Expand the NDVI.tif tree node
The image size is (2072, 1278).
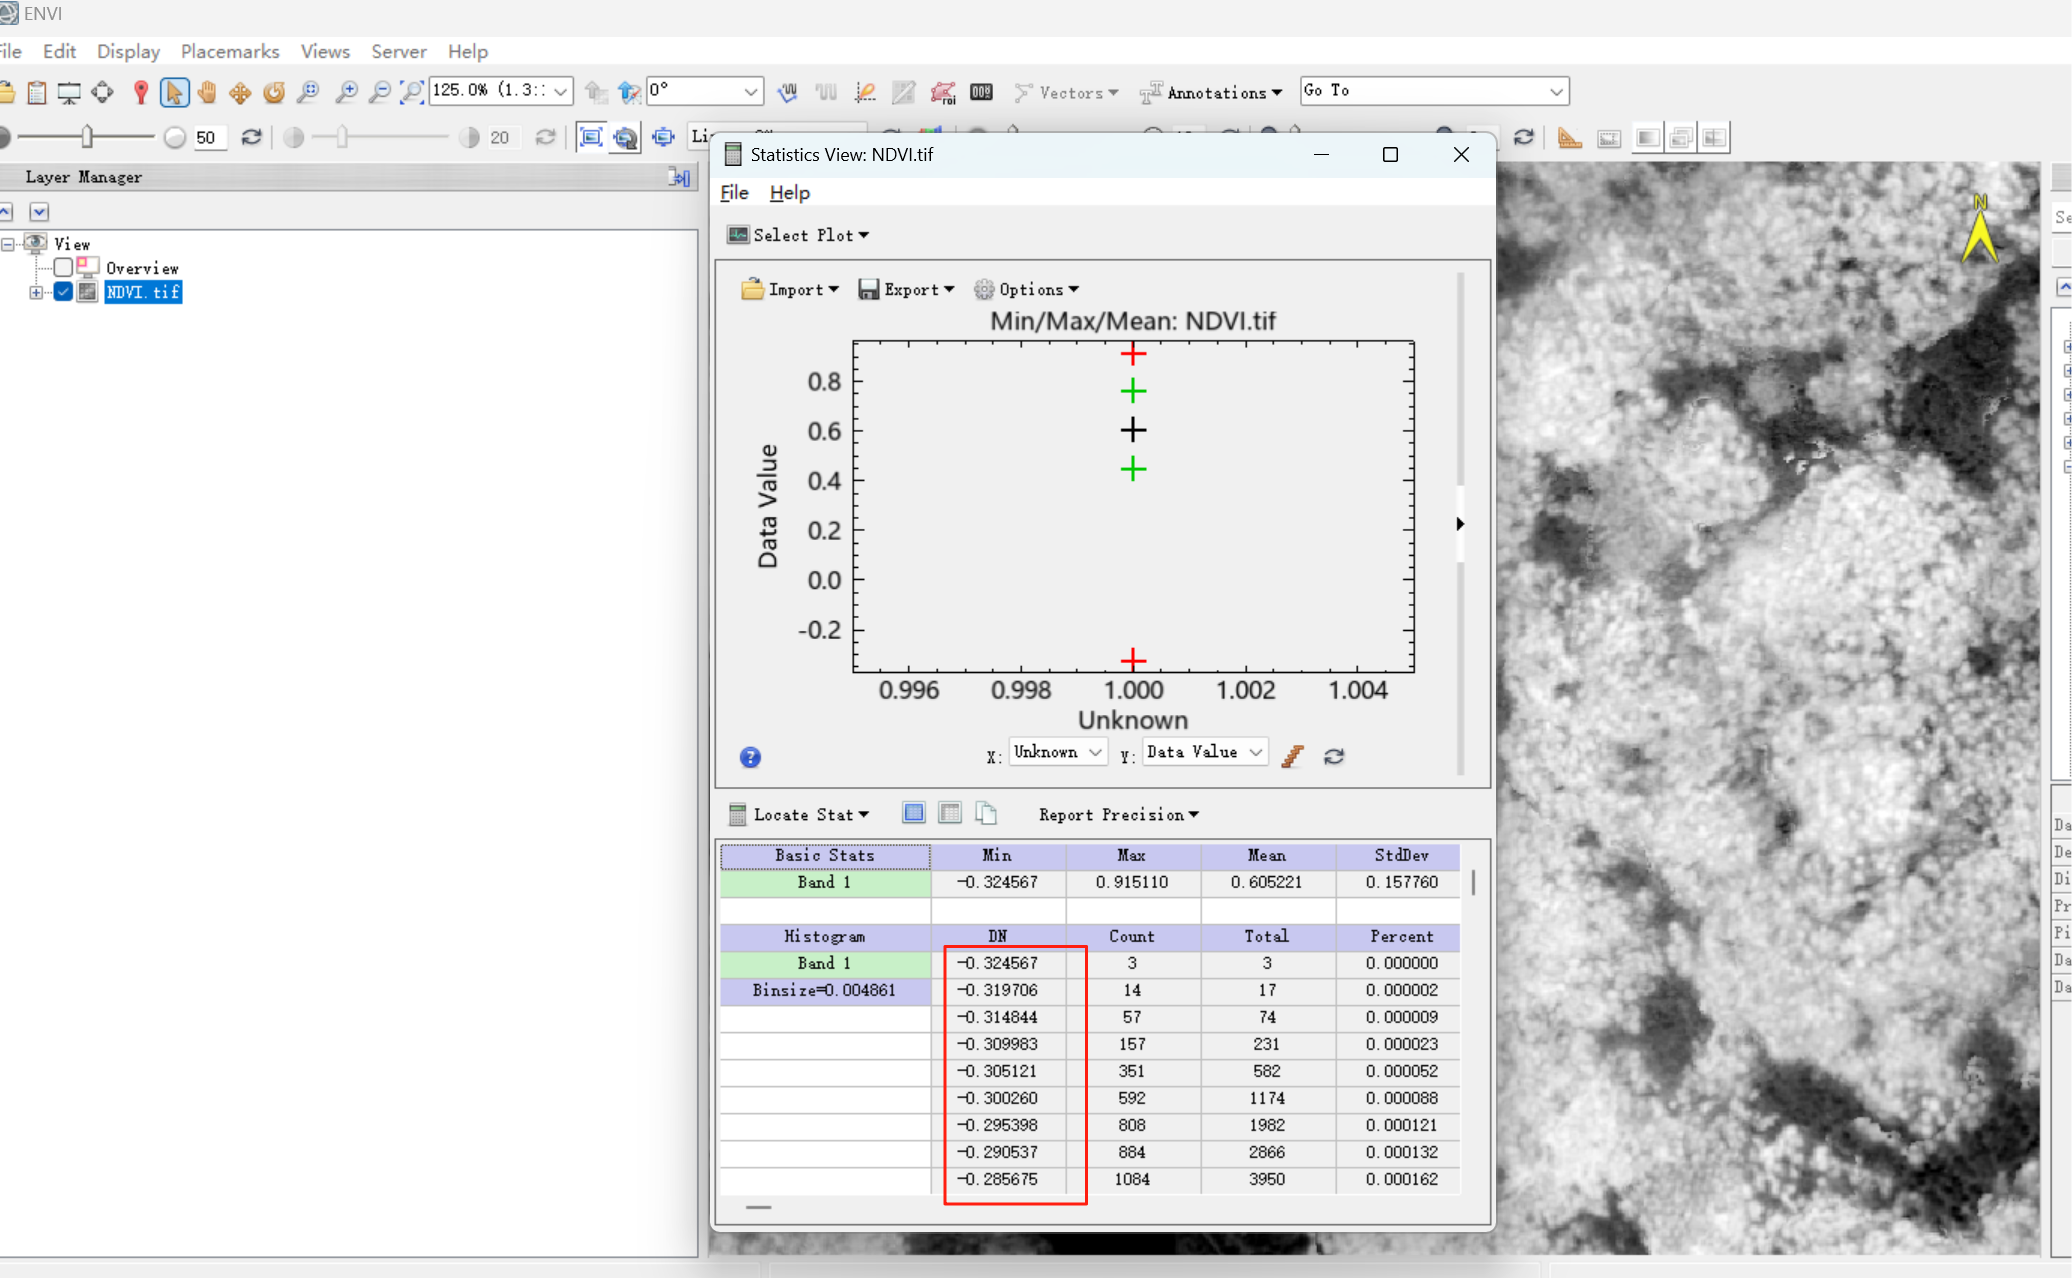pyautogui.click(x=36, y=292)
